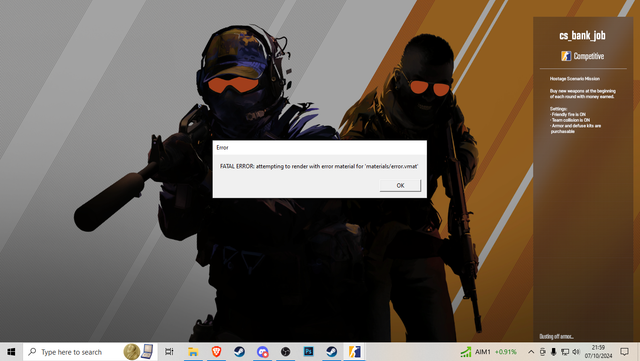Image resolution: width=640 pixels, height=361 pixels.
Task: Click the 'Competitive' mode label
Action: pyautogui.click(x=589, y=56)
